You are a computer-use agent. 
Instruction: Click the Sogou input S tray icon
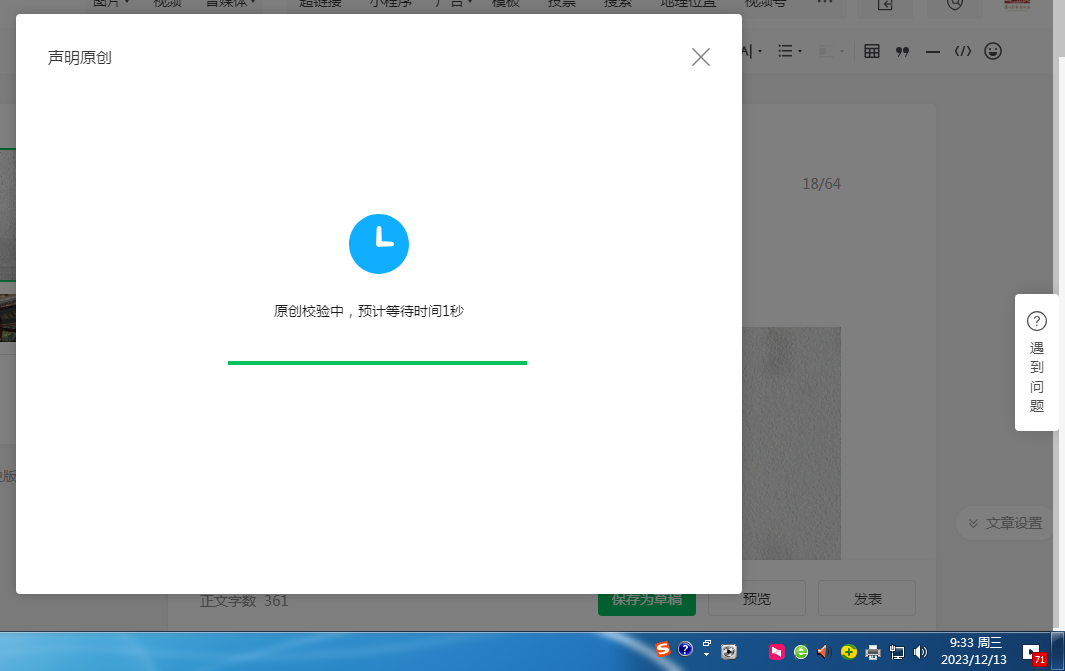[662, 649]
